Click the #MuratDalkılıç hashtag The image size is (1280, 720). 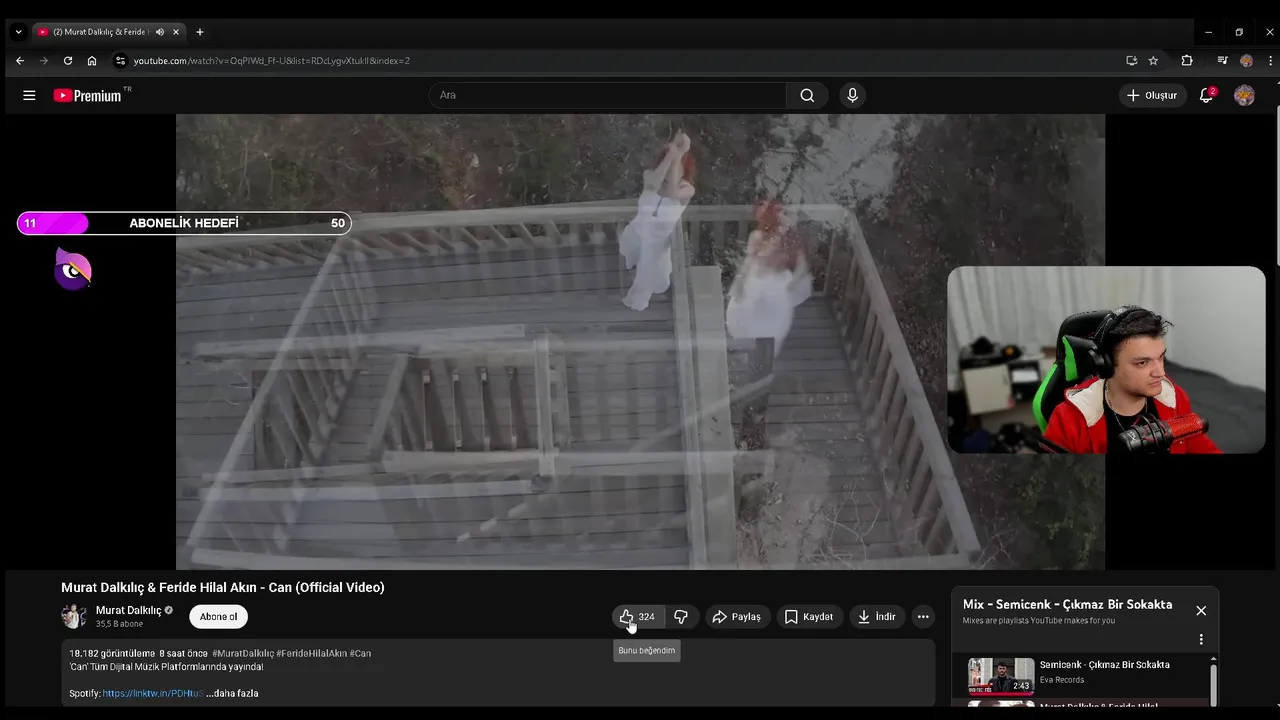tap(243, 653)
